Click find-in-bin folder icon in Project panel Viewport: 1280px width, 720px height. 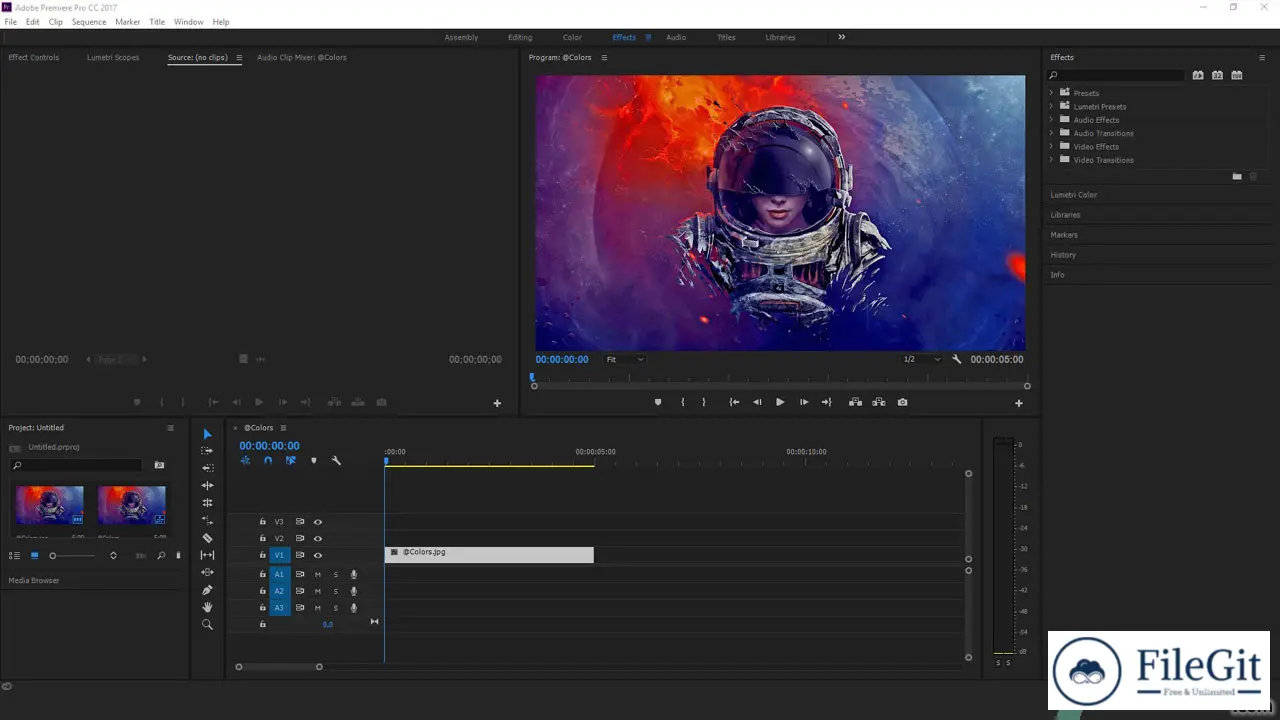pyautogui.click(x=159, y=465)
